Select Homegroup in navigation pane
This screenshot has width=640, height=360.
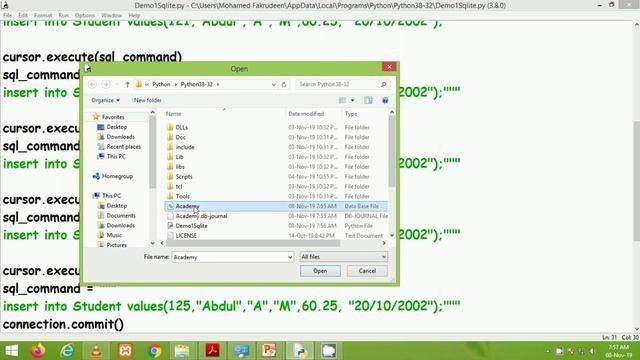click(x=117, y=176)
